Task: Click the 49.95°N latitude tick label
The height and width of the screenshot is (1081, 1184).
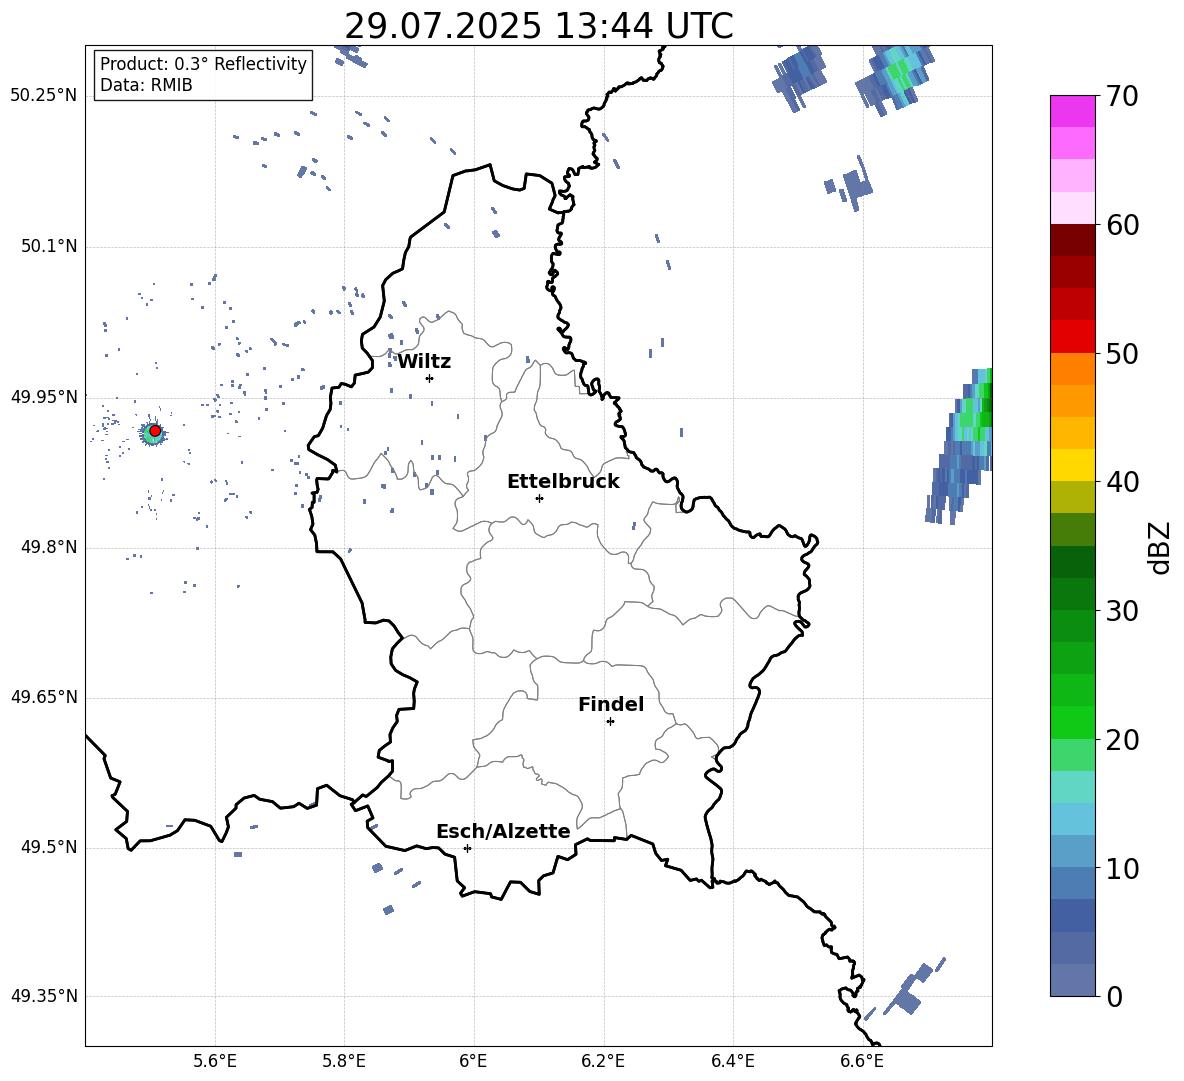Action: coord(44,397)
